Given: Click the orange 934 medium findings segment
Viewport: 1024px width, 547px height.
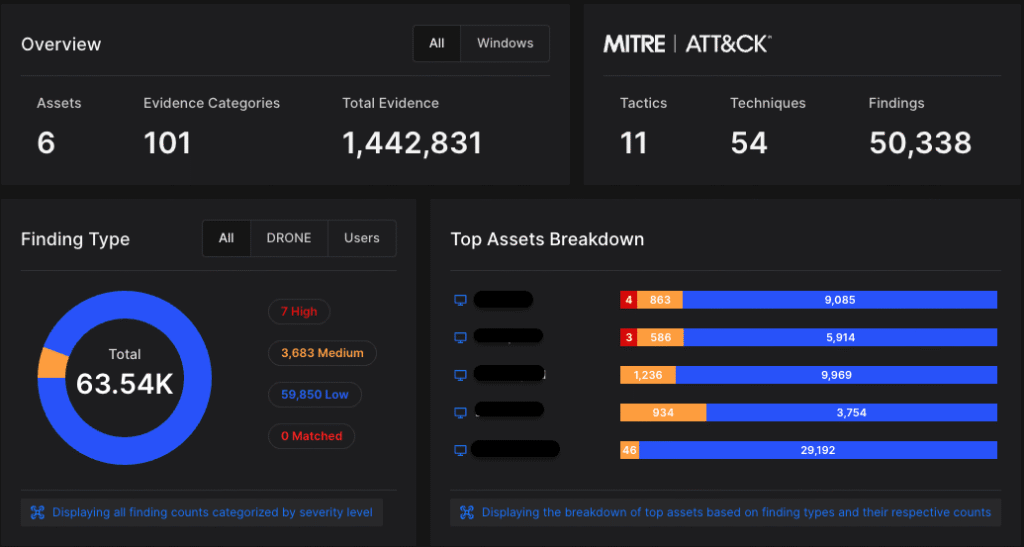Looking at the screenshot, I should pos(663,412).
